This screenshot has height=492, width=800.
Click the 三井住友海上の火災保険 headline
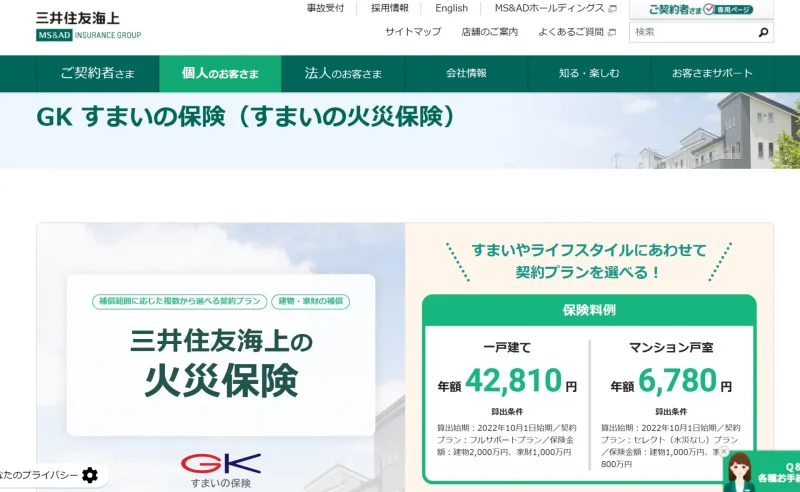(x=221, y=363)
